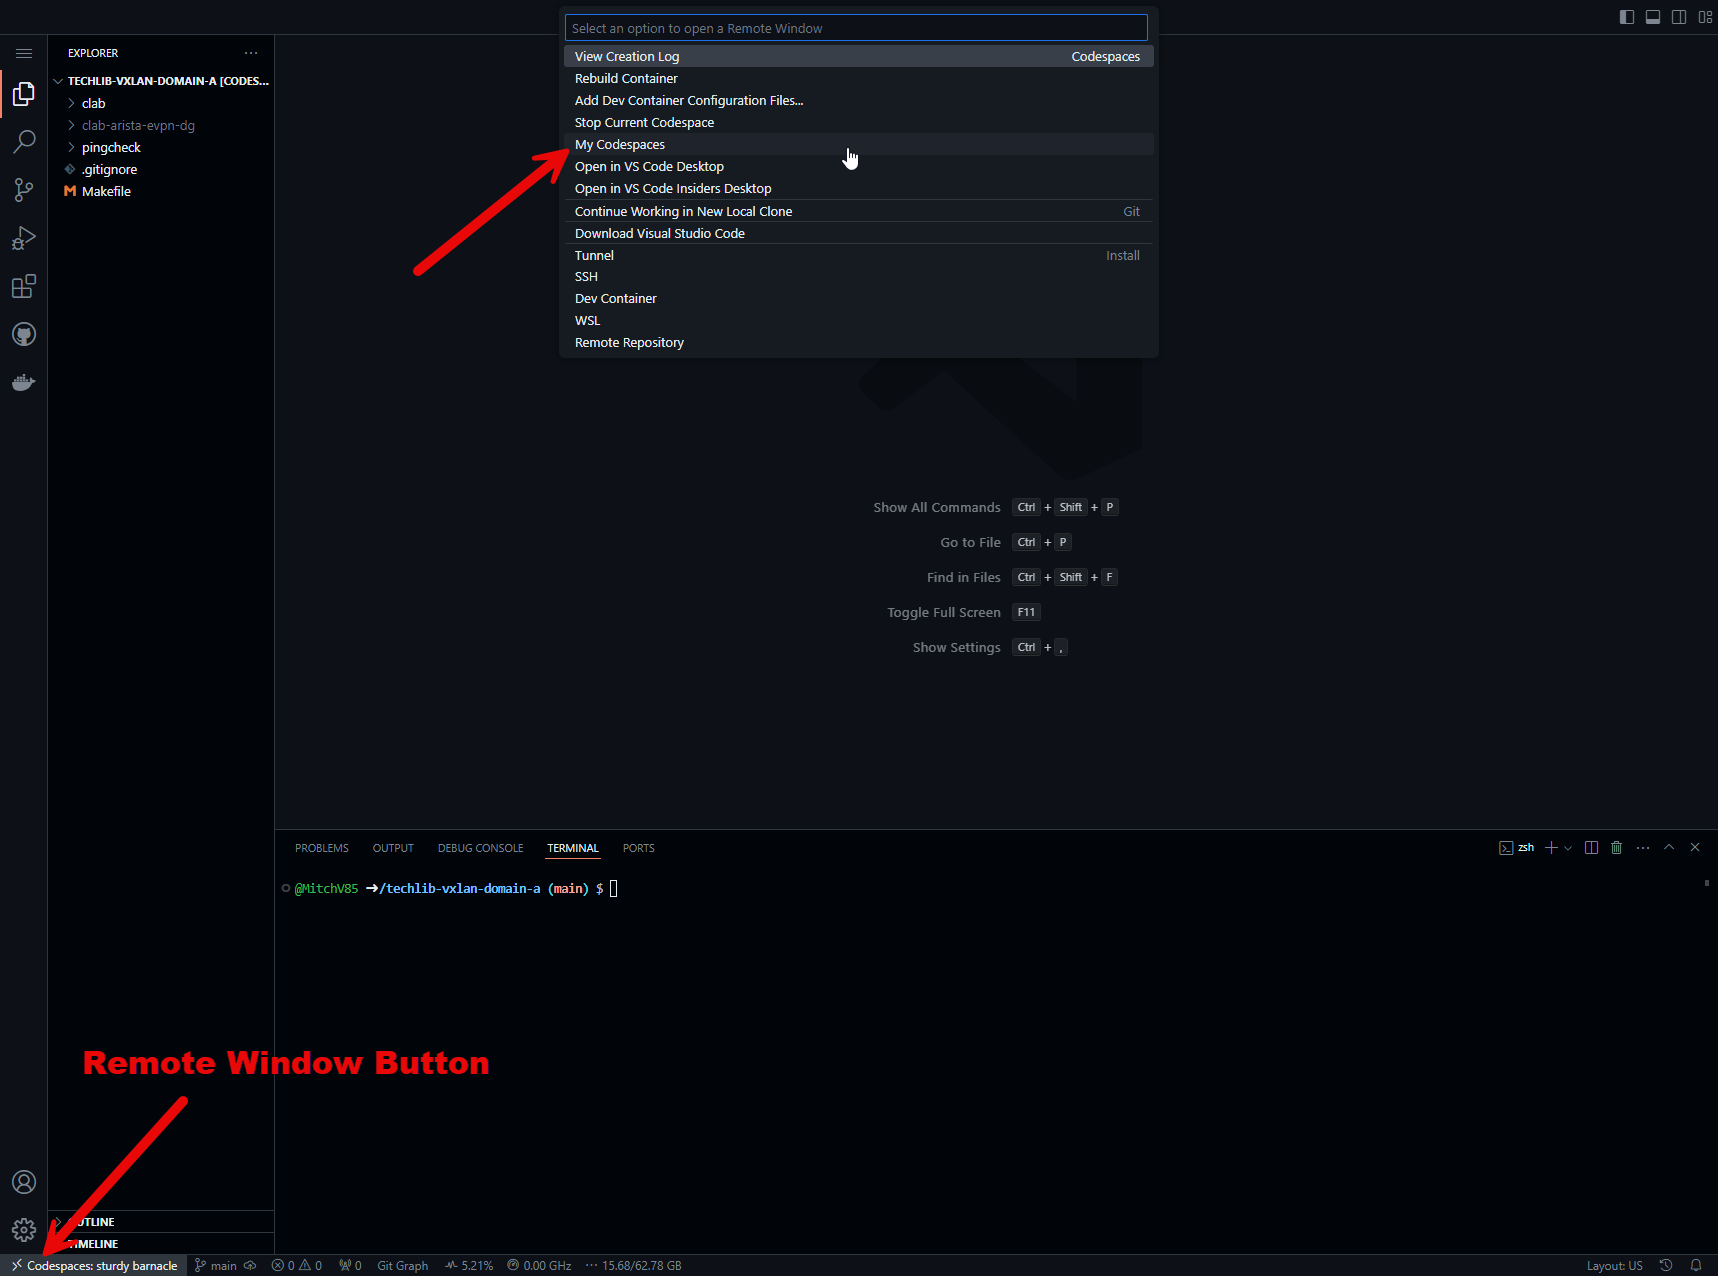This screenshot has width=1718, height=1276.
Task: Switch to the Terminal tab
Action: pyautogui.click(x=573, y=848)
